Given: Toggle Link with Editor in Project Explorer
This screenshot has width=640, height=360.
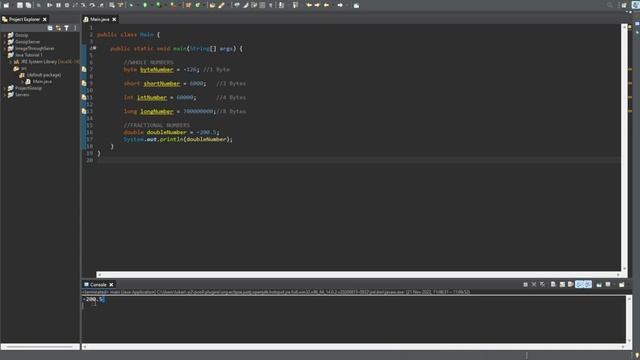Looking at the screenshot, I should click(x=58, y=28).
